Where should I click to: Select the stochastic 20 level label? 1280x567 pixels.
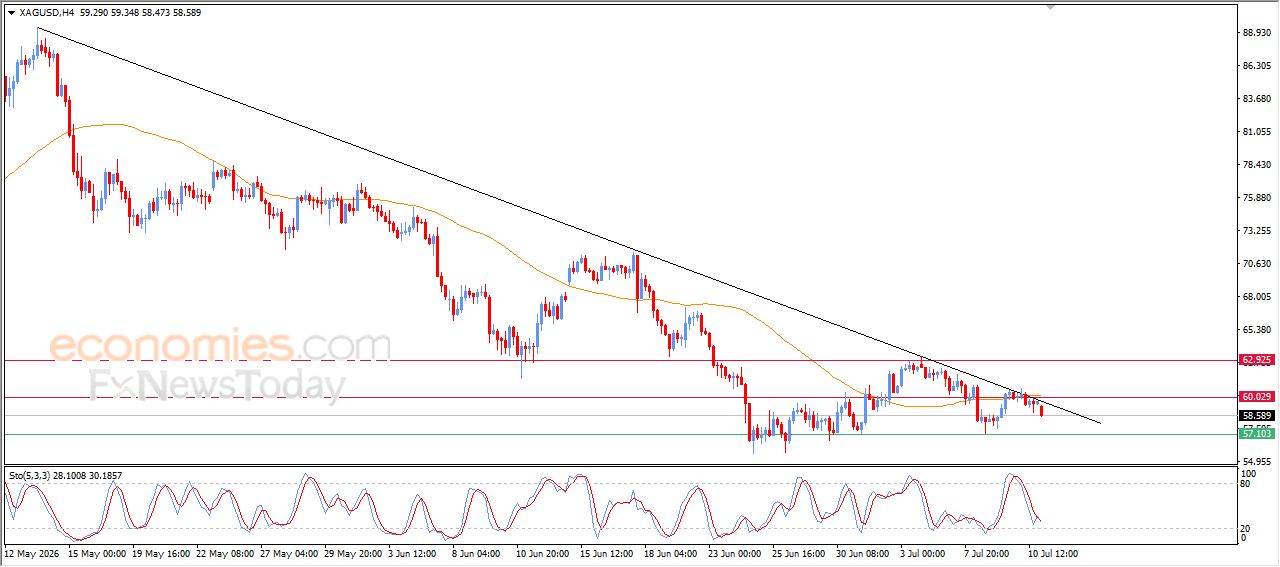(1246, 529)
